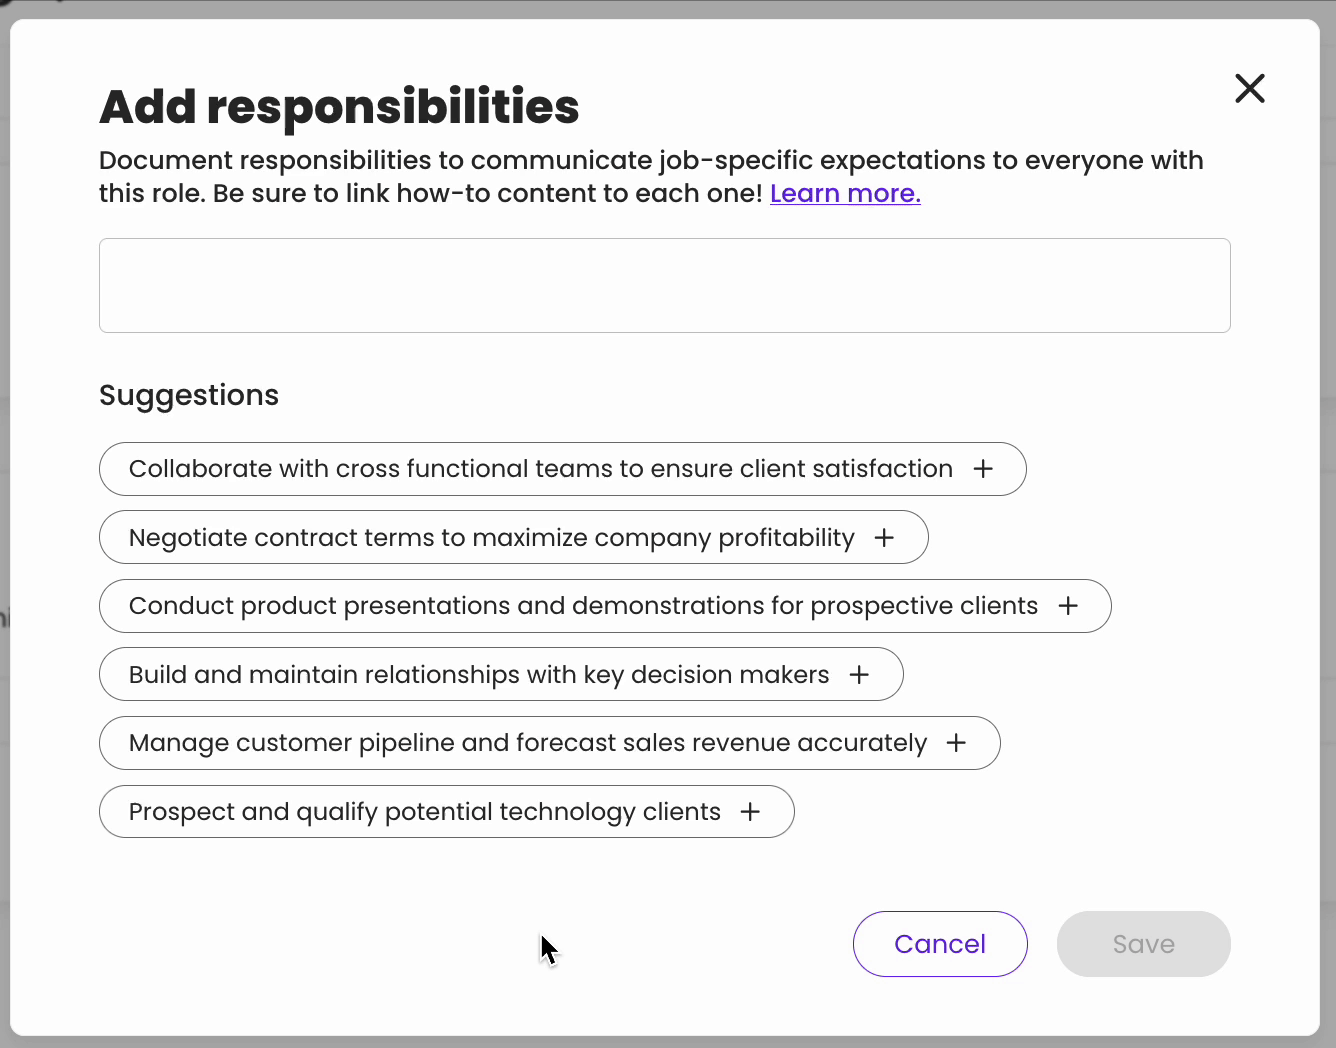Viewport: 1336px width, 1048px height.
Task: Select the "Build and maintain relationships" suggestion chip
Action: 478,674
